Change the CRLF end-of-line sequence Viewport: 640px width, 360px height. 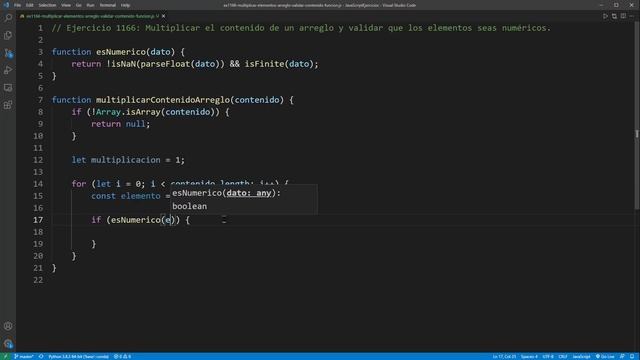tap(563, 356)
